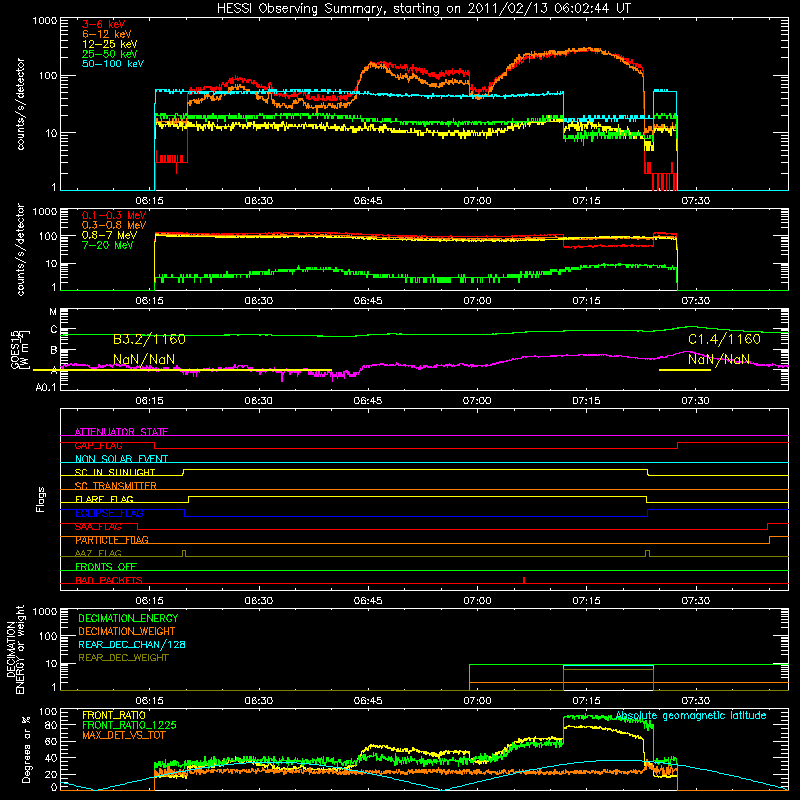This screenshot has width=800, height=800.
Task: Click the SC_IN_SUNLIGHT flag label
Action: (115, 472)
